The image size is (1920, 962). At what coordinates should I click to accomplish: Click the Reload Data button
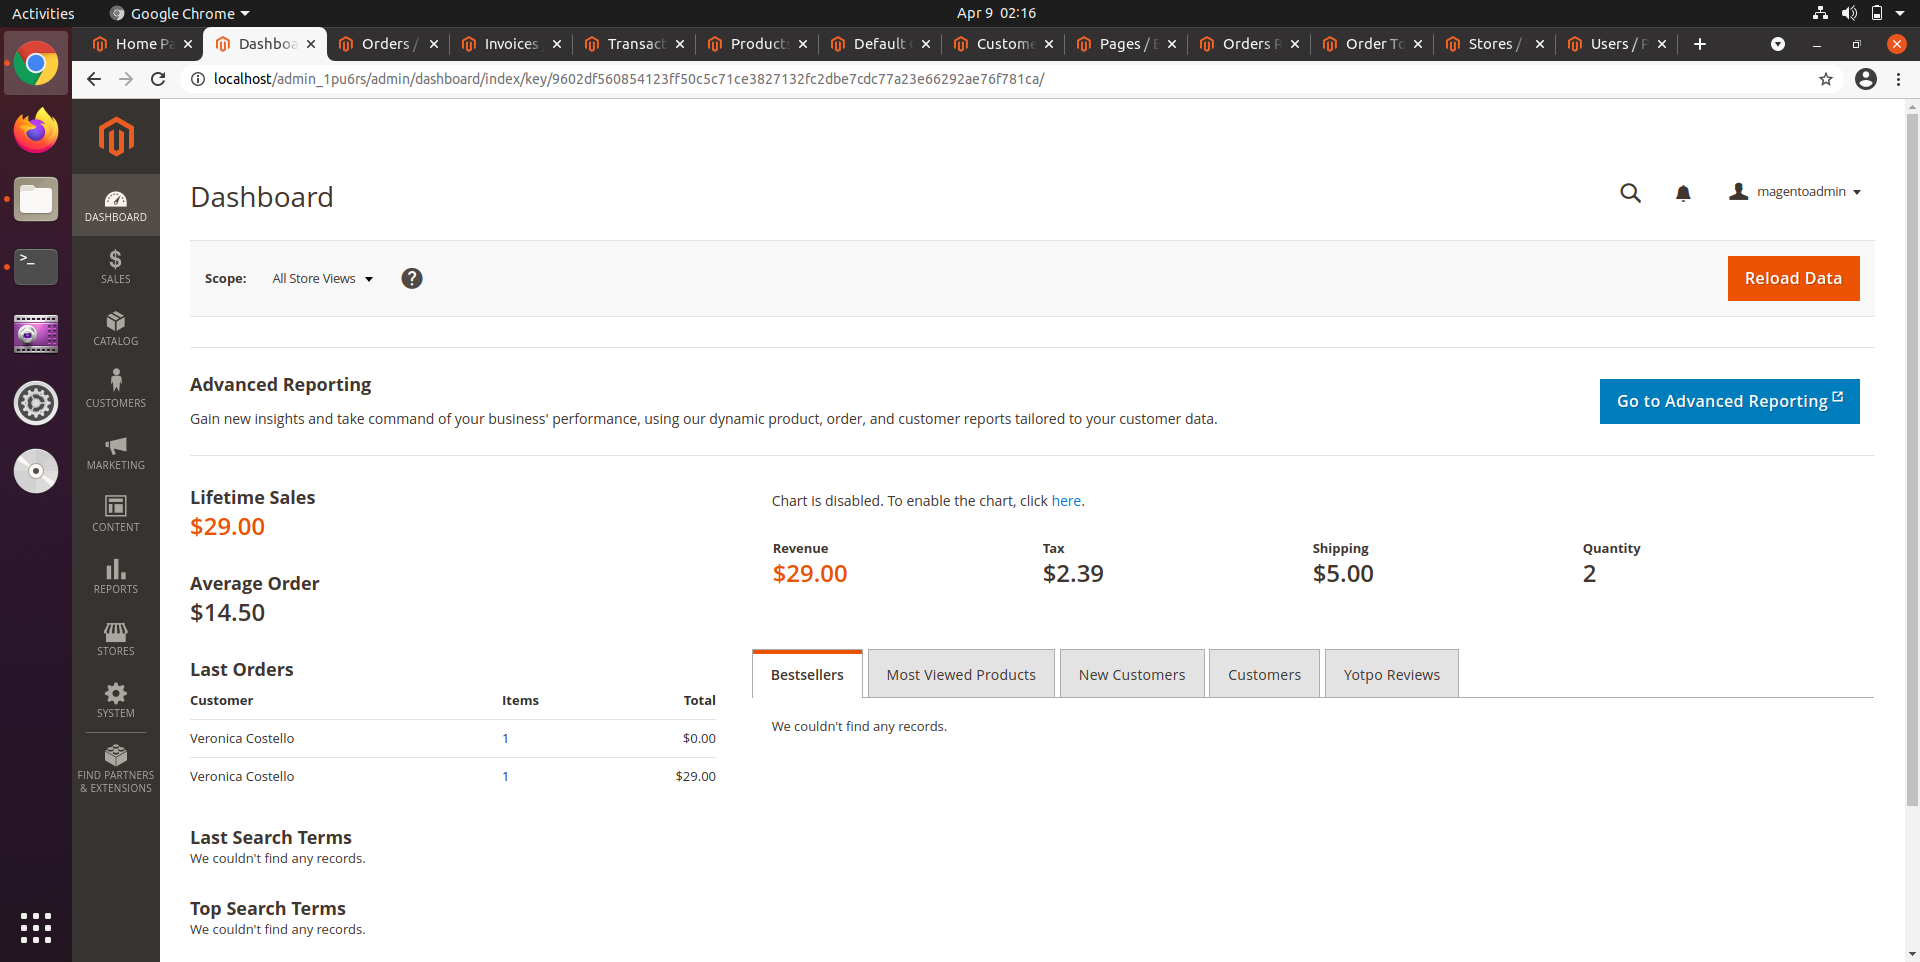coord(1793,278)
